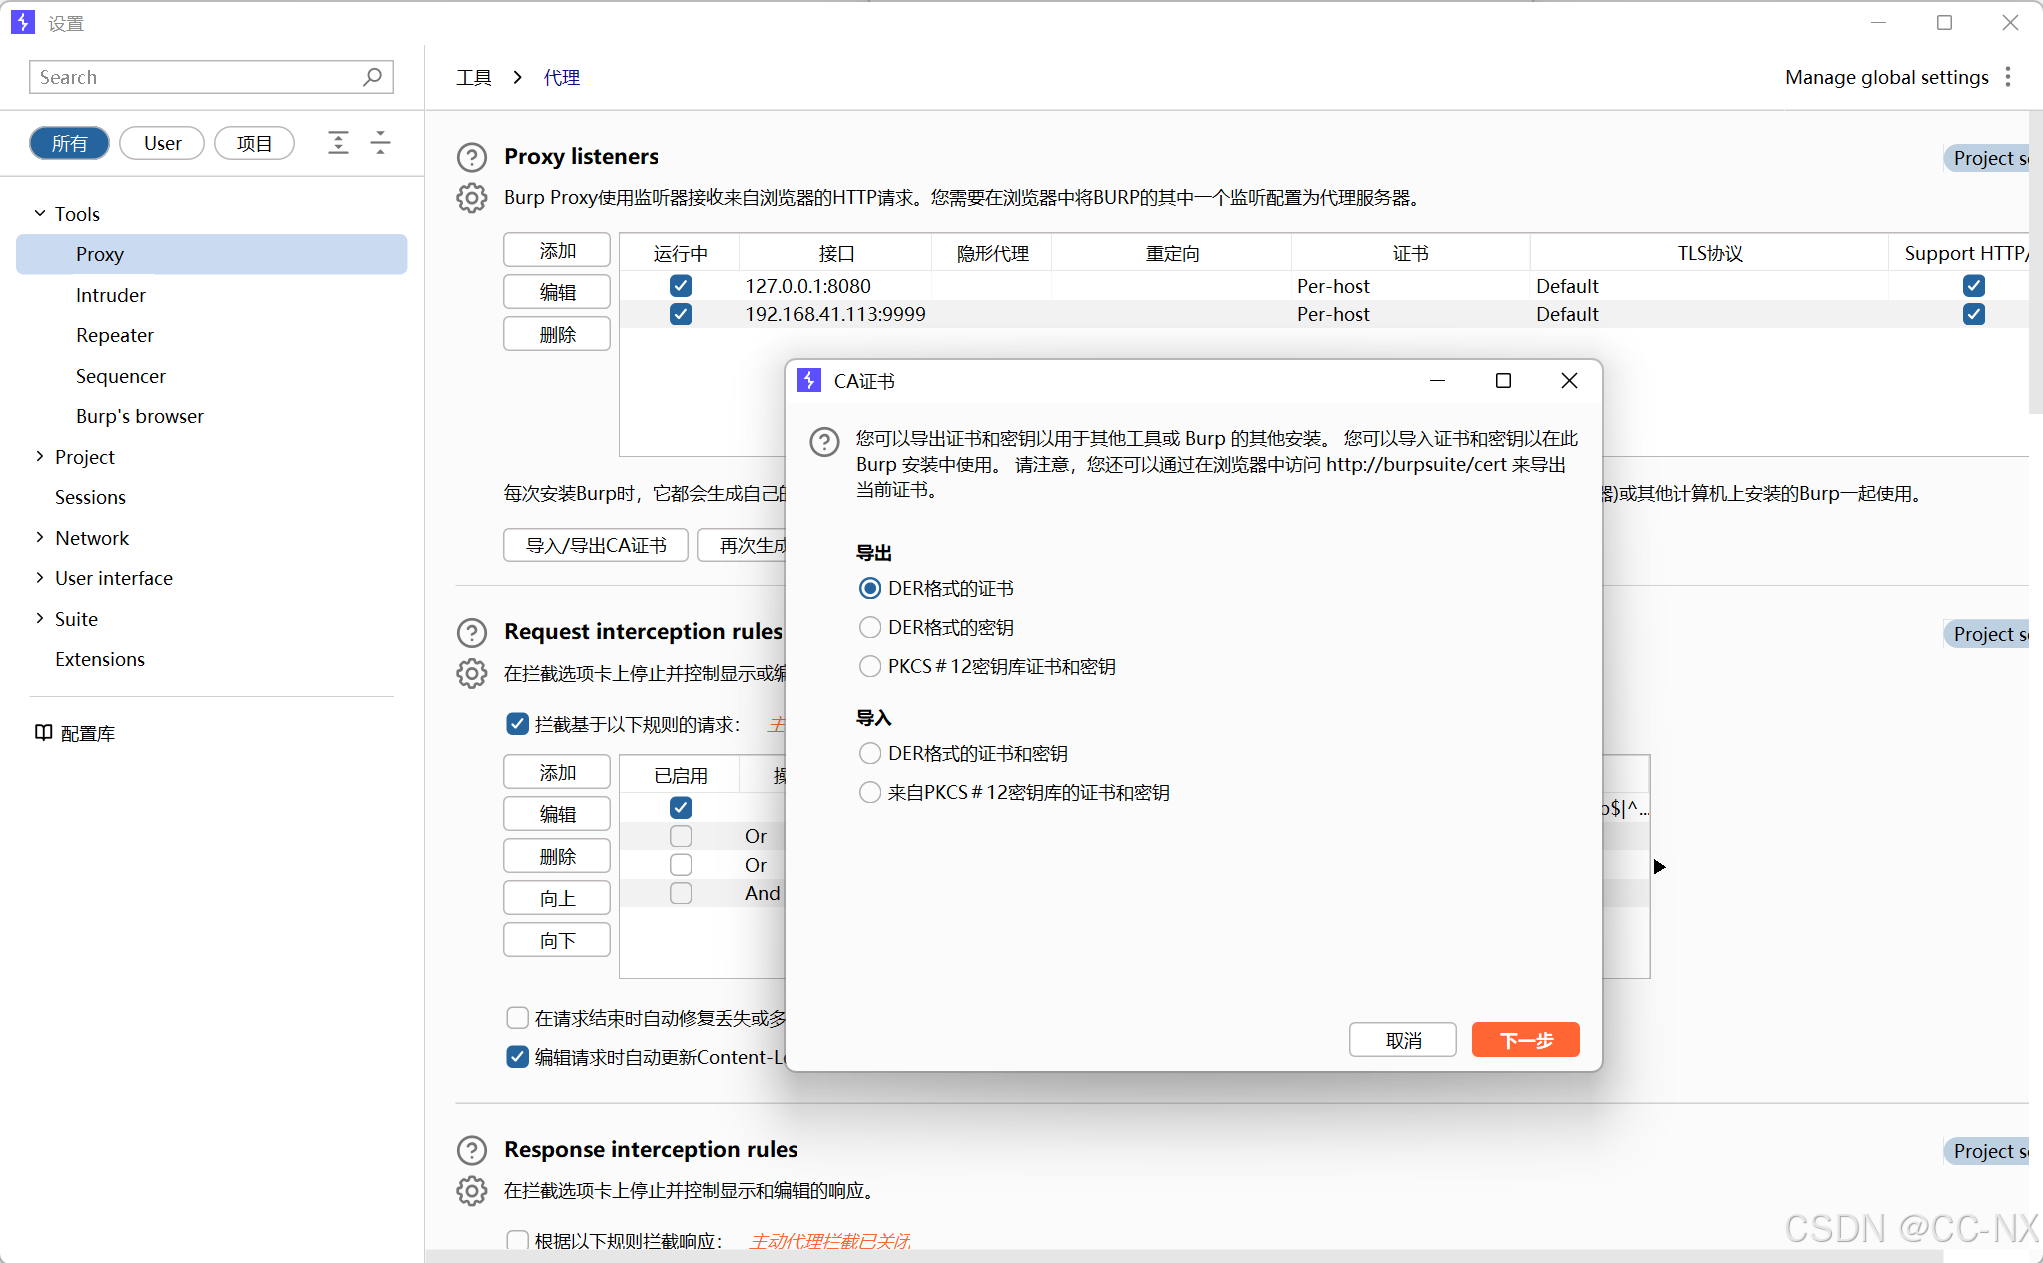Screen dimensions: 2043x1263
Task: Expand the Network tree section
Action: pyautogui.click(x=40, y=538)
